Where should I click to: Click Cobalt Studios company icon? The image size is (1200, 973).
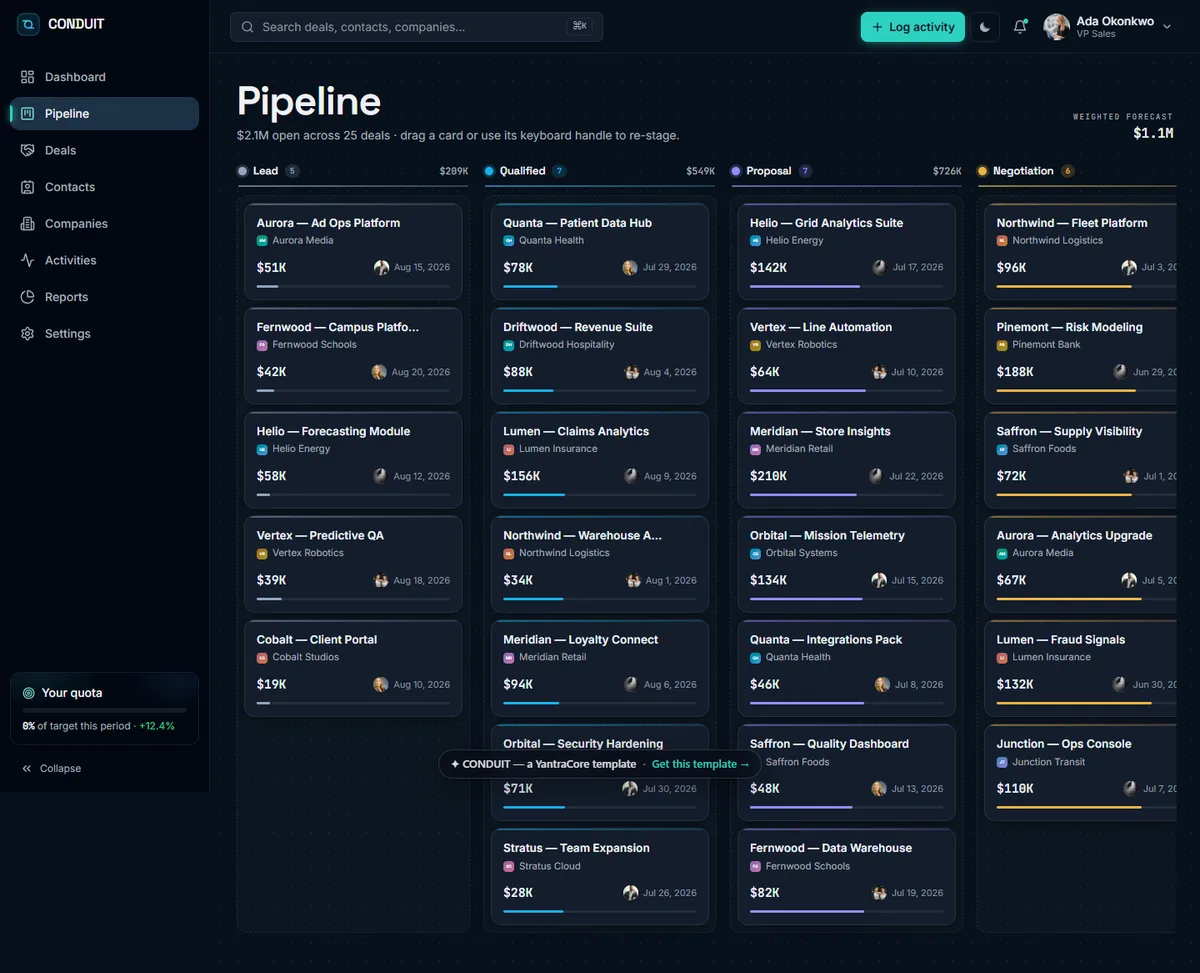pyautogui.click(x=262, y=657)
